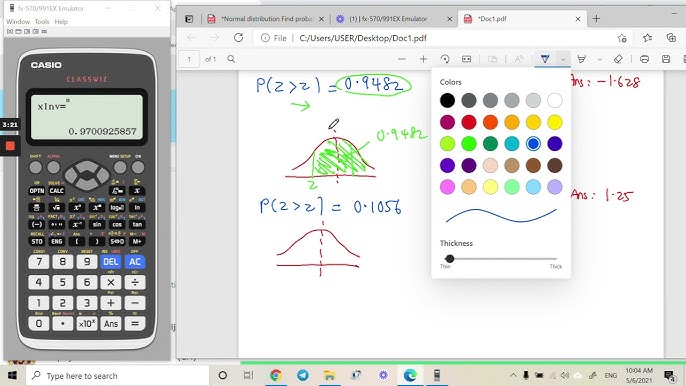Screen dimensions: 686x386
Task: Open the tab actions menu icon
Action: [x=189, y=19]
